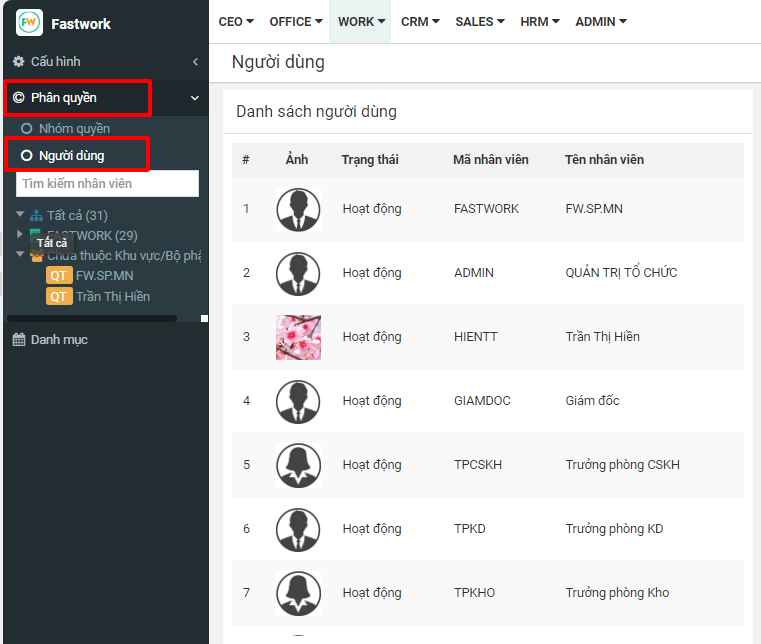Click employee code GIAMDOC in the list
This screenshot has height=644, width=761.
coord(482,401)
